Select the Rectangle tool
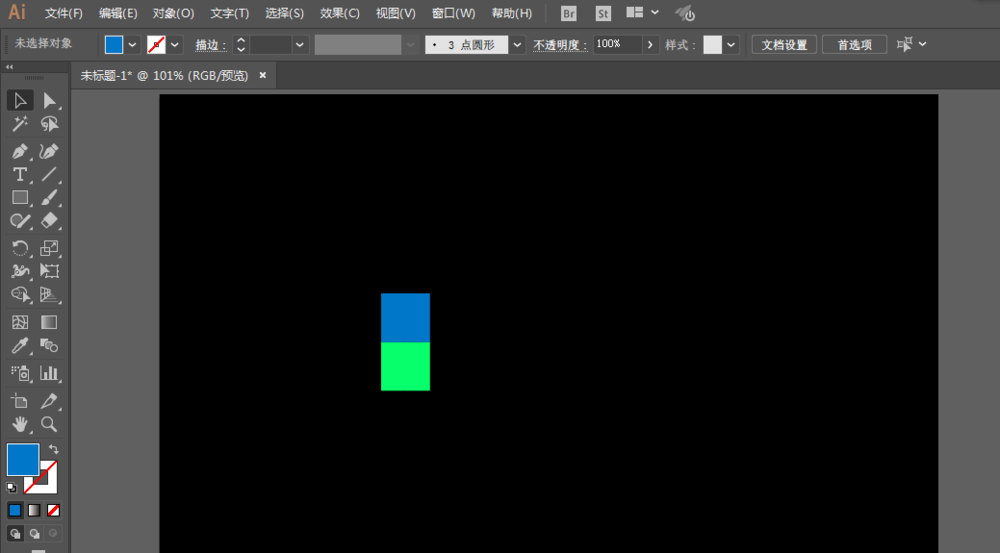This screenshot has width=1000, height=553. tap(20, 198)
